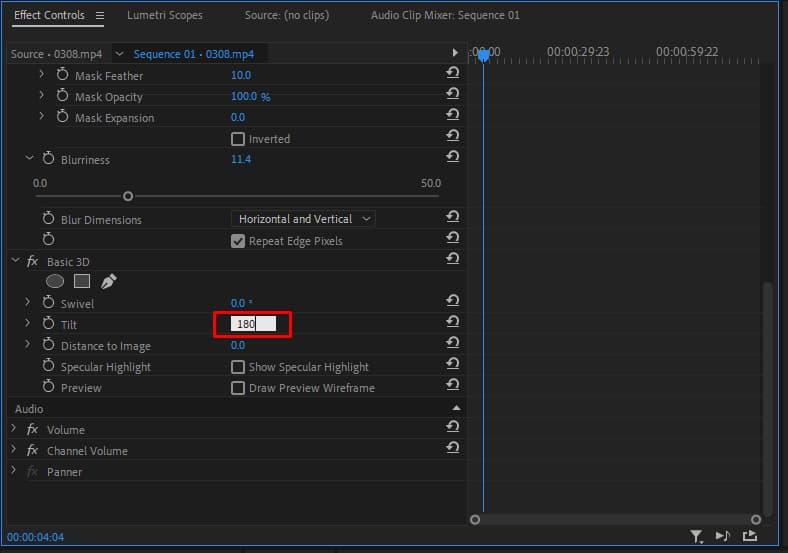Expand the Volume audio effect
Viewport: 788px width, 553px height.
(14, 429)
